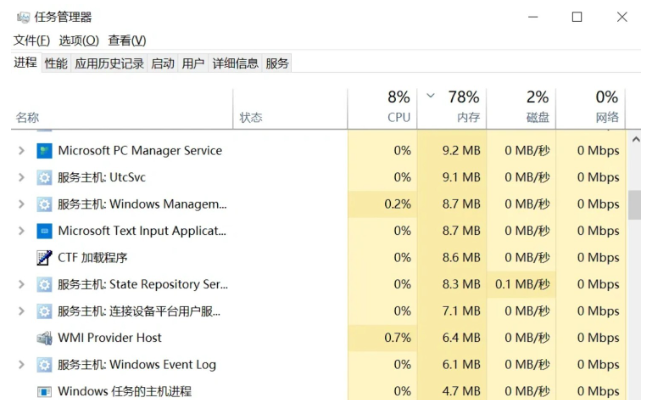Open the 查看(V) menu
The width and height of the screenshot is (648, 400).
[127, 40]
